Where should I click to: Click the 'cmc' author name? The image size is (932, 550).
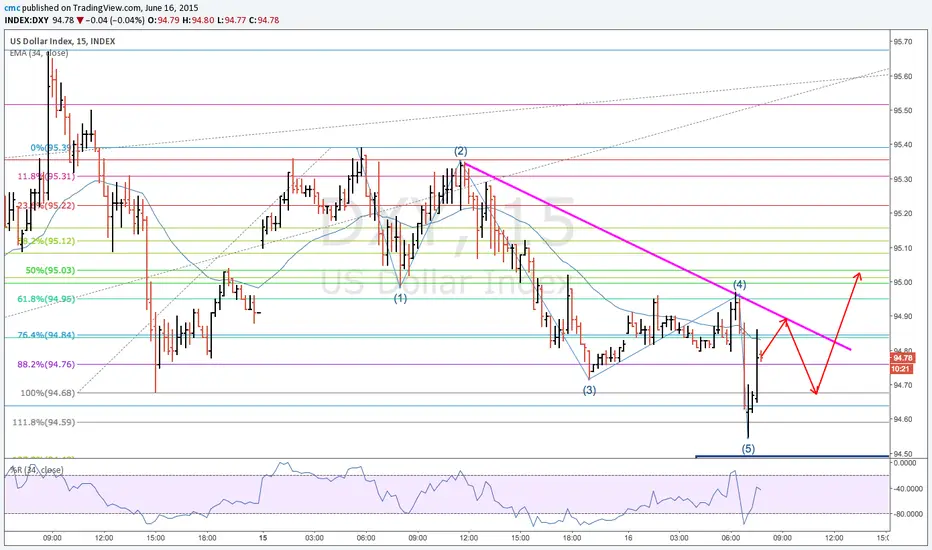[12, 8]
